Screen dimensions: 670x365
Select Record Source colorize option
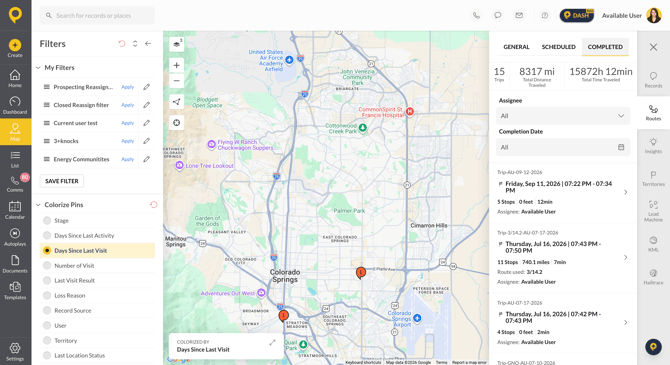click(x=97, y=310)
